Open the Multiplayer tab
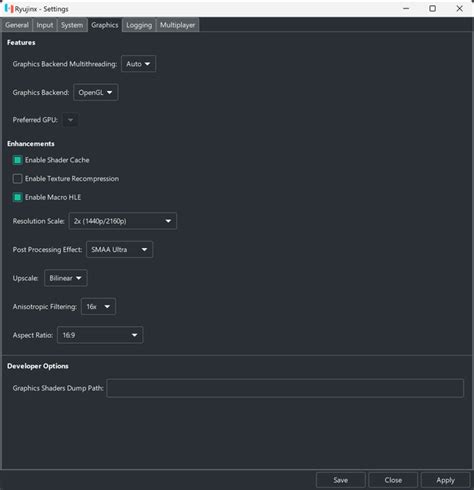This screenshot has height=490, width=474. [x=177, y=25]
